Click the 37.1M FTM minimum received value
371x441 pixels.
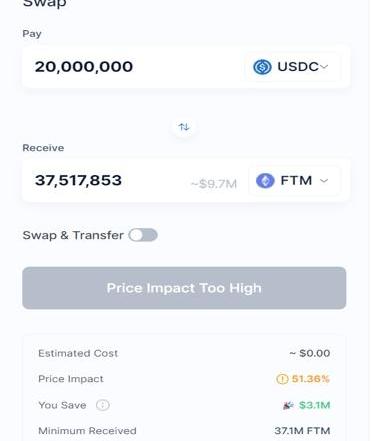pyautogui.click(x=302, y=431)
